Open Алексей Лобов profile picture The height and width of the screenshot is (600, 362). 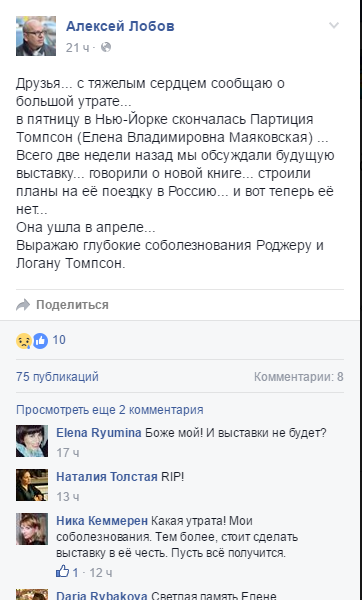(36, 36)
